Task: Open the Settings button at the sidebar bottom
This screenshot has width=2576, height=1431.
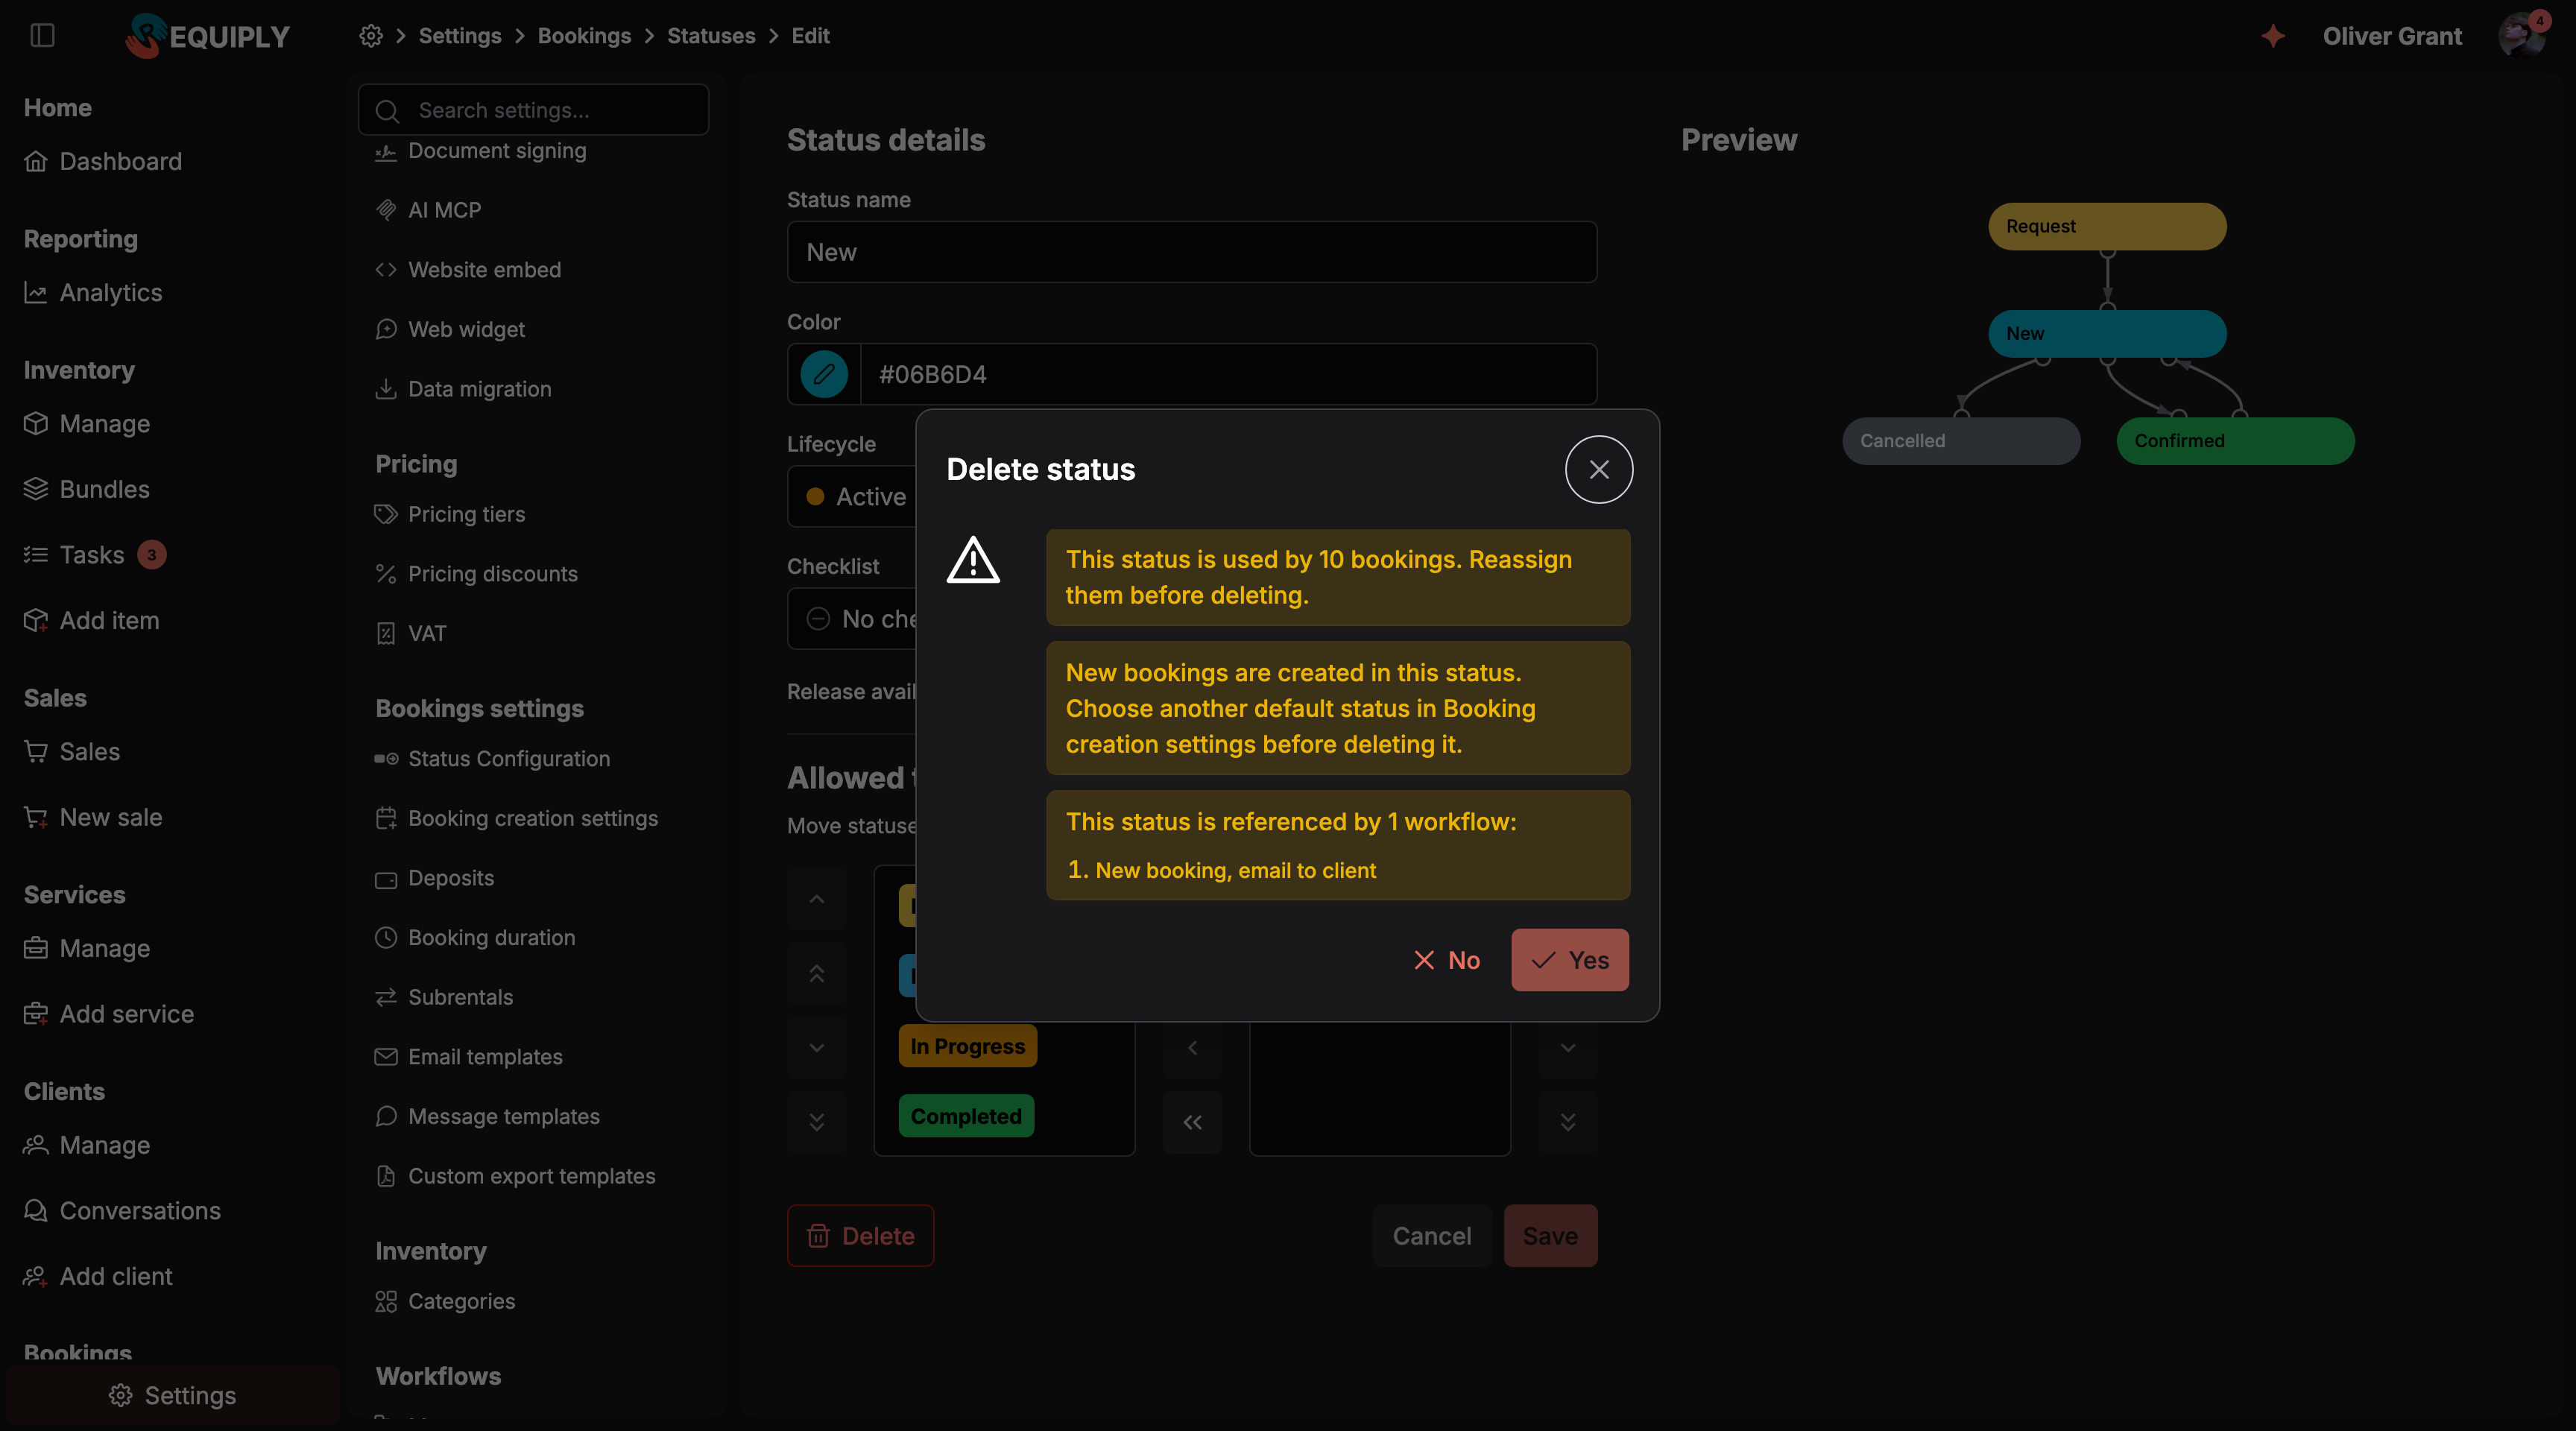Action: click(x=173, y=1395)
